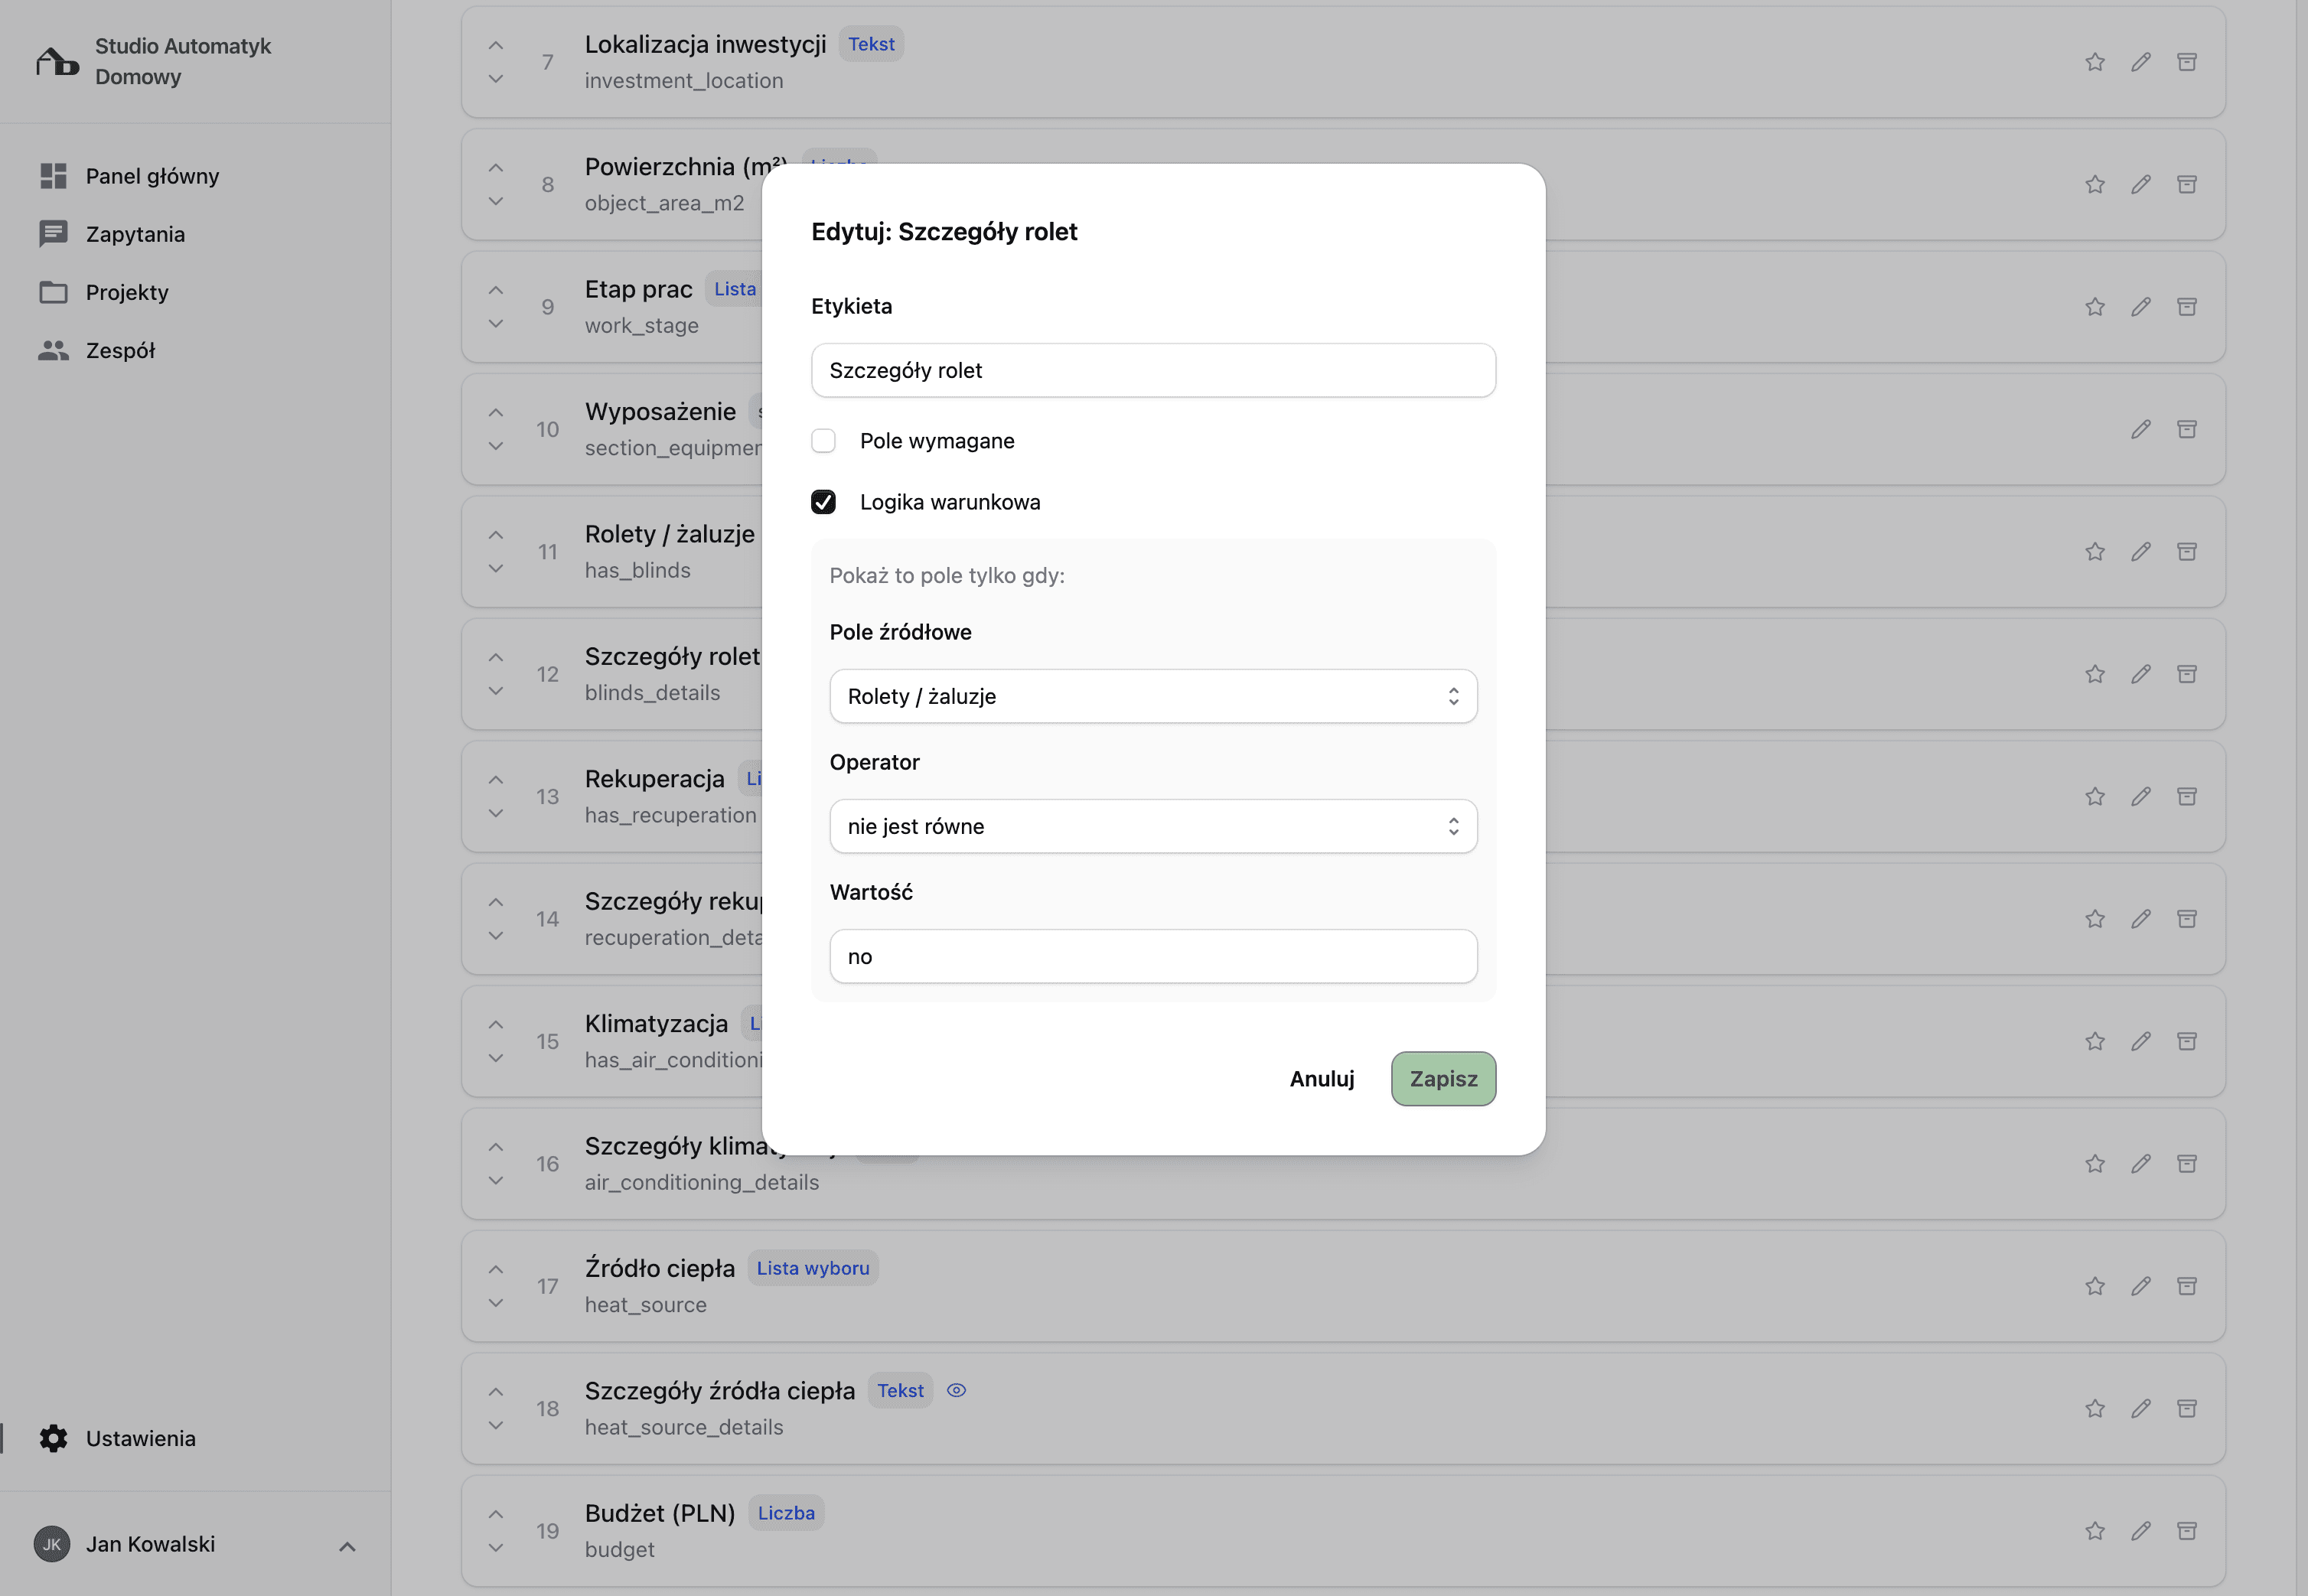Click the archive icon for Etap prac
Image resolution: width=2308 pixels, height=1596 pixels.
point(2187,307)
